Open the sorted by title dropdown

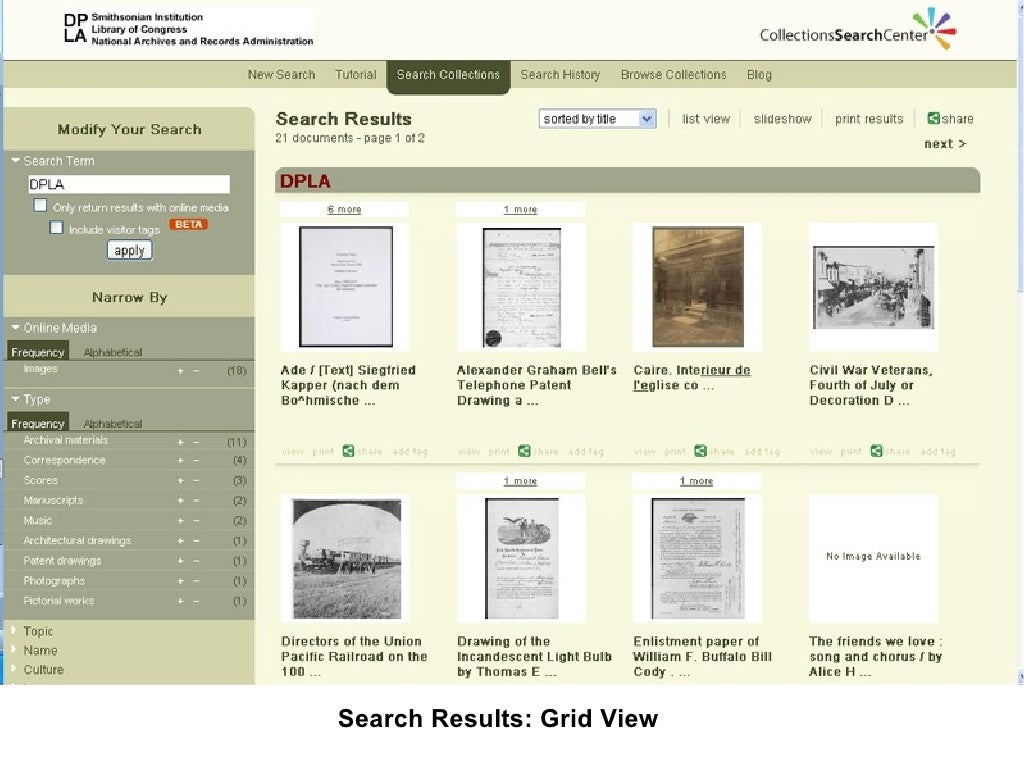tap(598, 119)
